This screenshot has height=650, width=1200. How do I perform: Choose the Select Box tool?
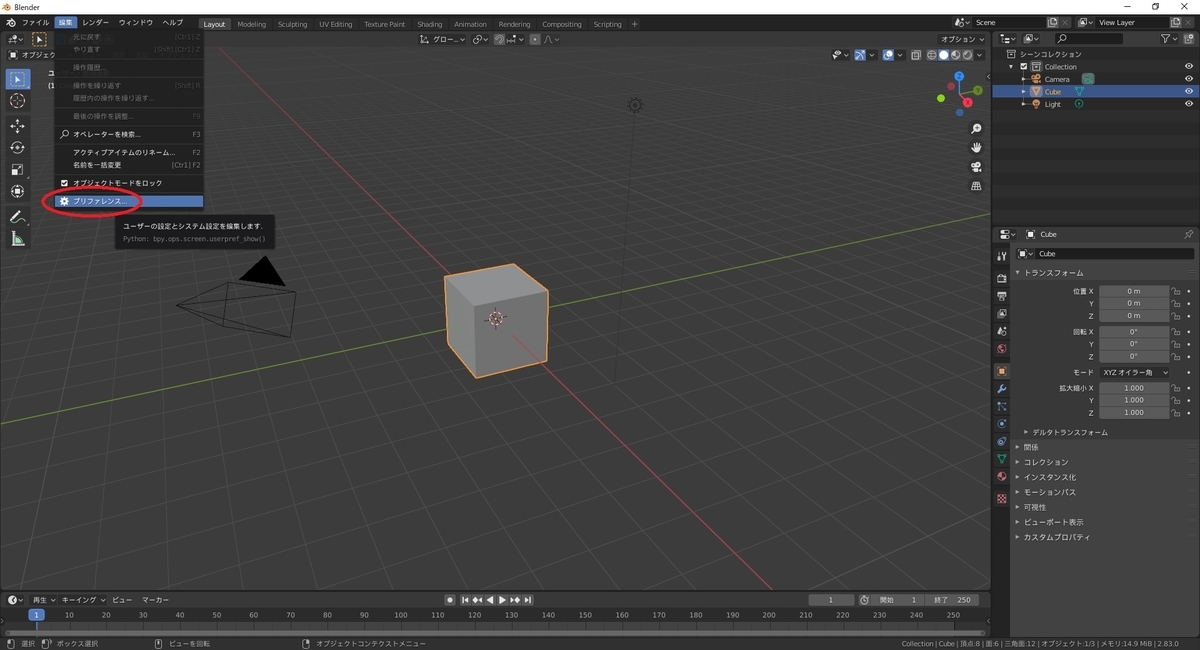click(x=18, y=79)
